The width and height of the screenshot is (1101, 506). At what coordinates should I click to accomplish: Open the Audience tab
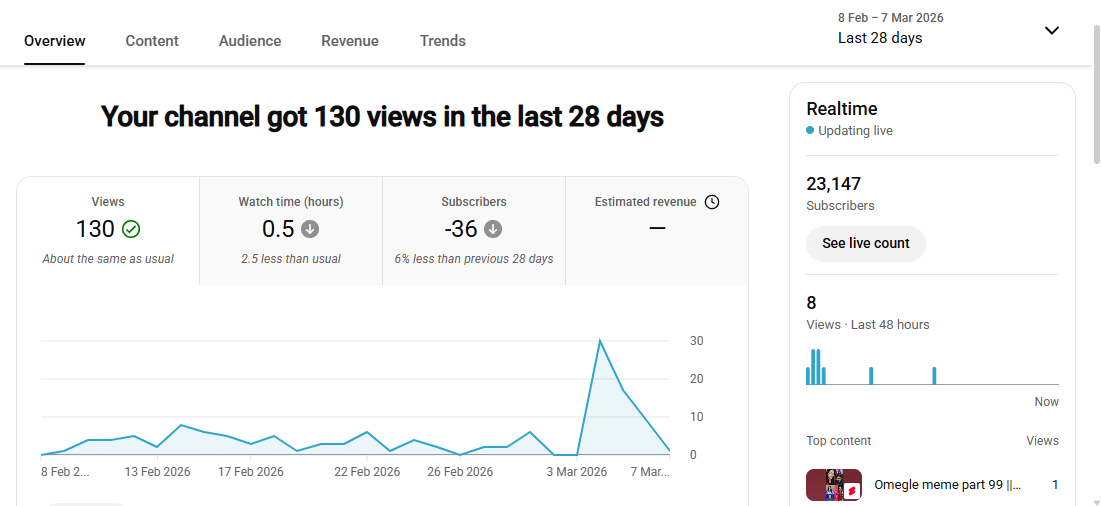click(250, 41)
